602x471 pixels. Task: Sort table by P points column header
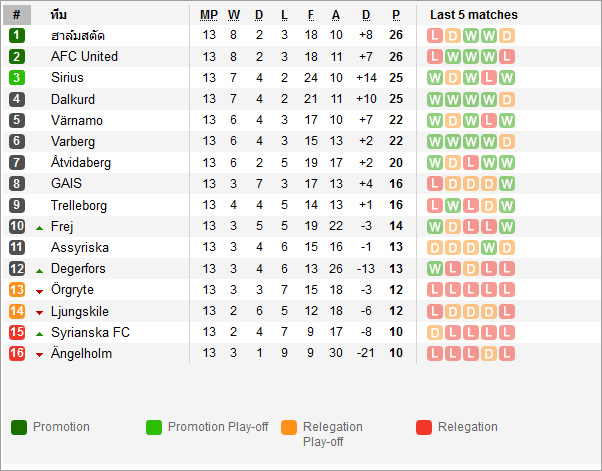pyautogui.click(x=396, y=15)
